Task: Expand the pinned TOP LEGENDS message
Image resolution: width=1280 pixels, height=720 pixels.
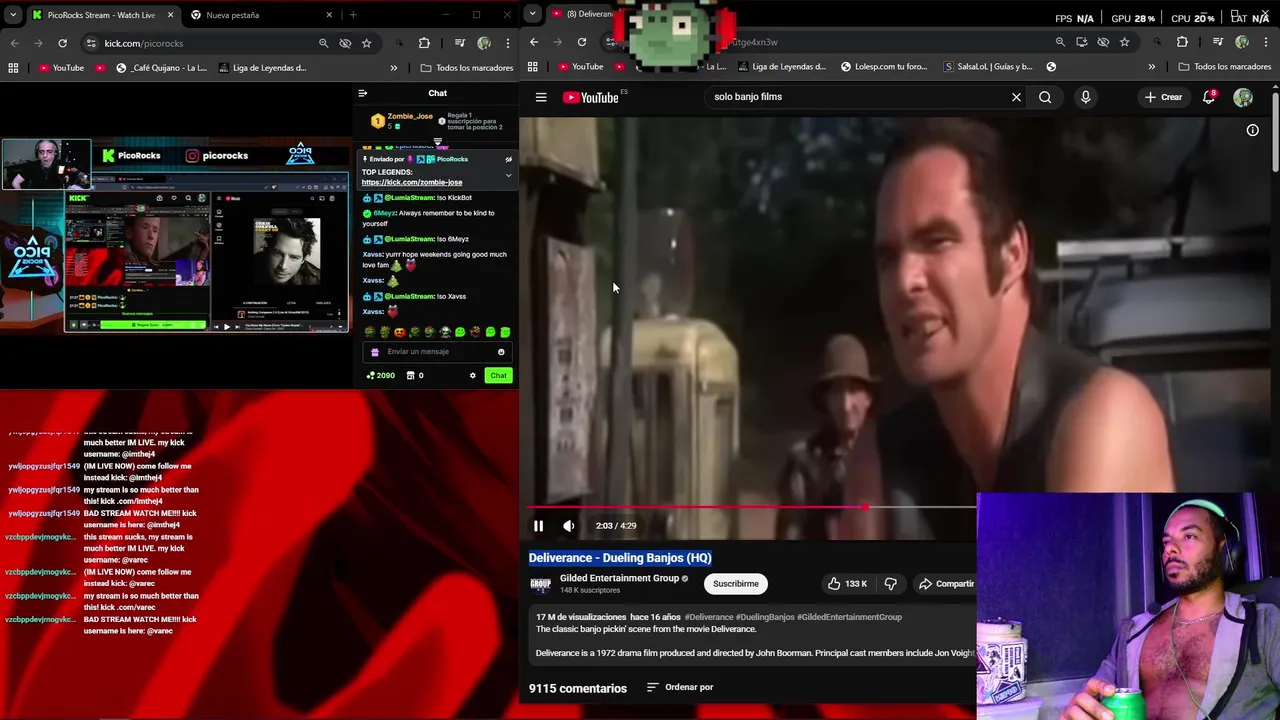Action: pos(508,175)
